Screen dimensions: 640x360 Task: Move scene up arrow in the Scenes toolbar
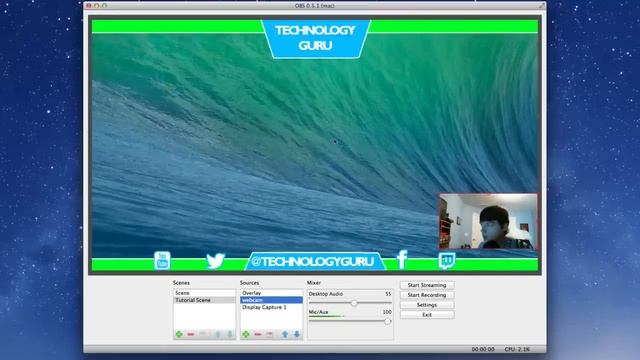point(218,334)
